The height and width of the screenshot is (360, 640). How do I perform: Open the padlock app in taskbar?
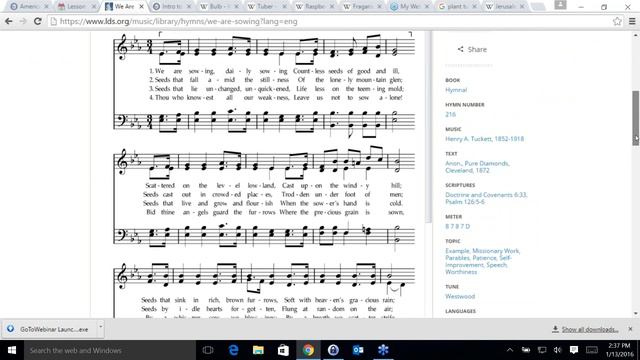tap(333, 350)
